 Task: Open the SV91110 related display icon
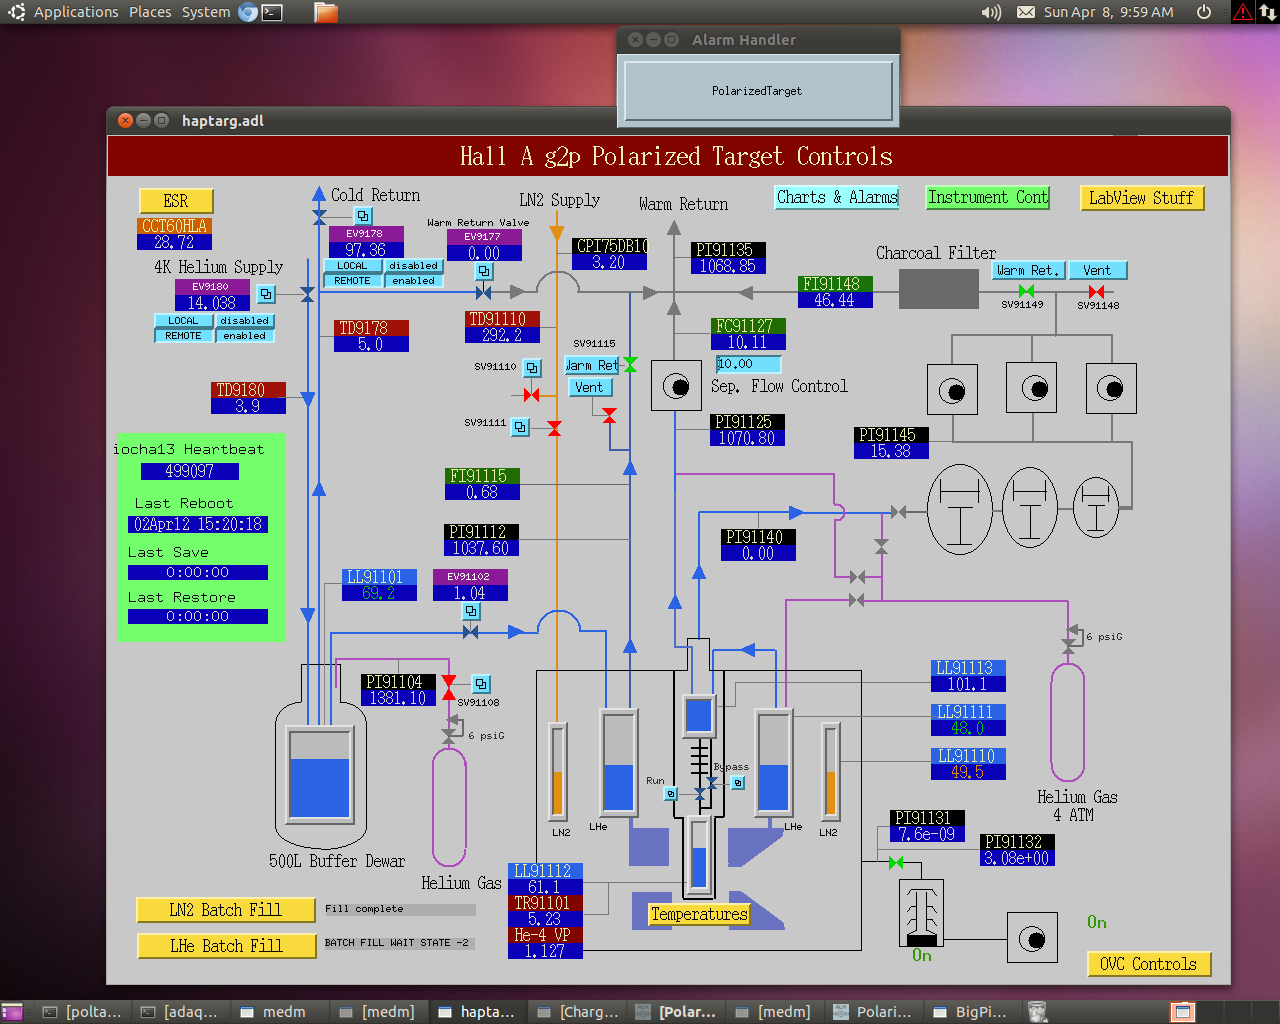coord(532,368)
